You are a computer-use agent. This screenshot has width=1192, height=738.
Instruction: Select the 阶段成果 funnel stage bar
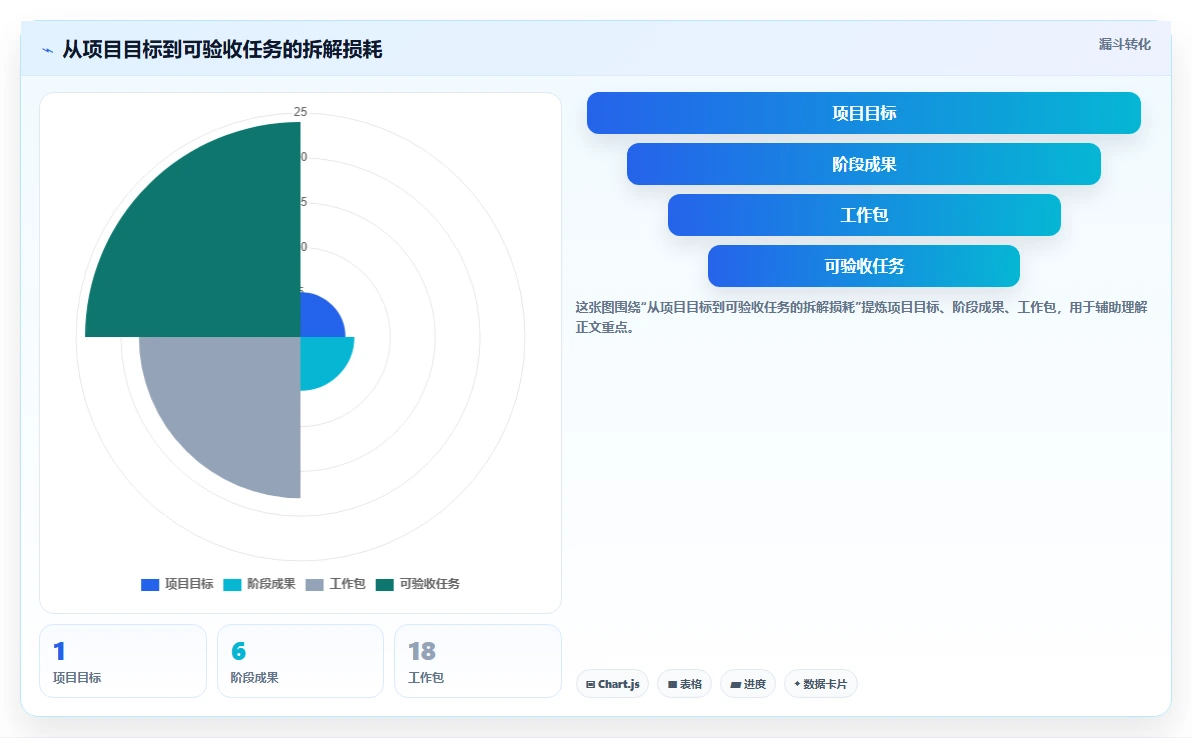tap(864, 164)
